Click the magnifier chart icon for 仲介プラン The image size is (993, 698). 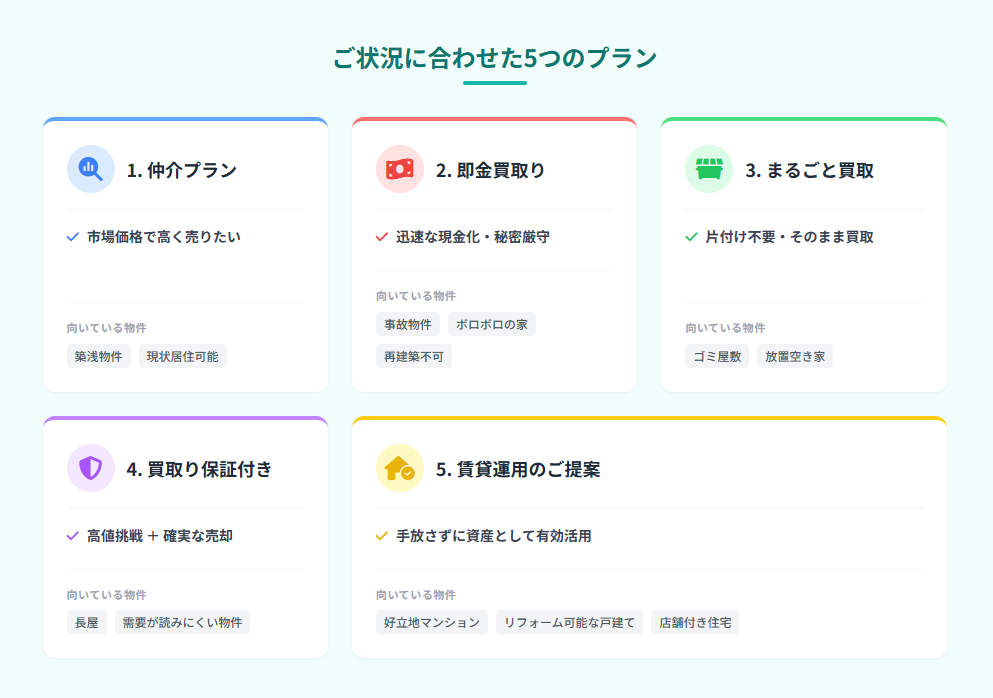pos(91,169)
